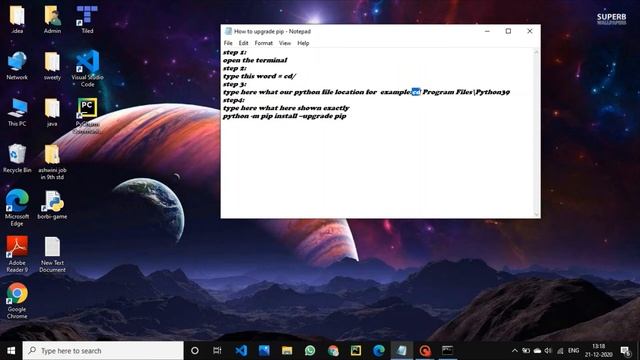Click the Notepad vertical scrollbar
The width and height of the screenshot is (640, 360).
pos(536,133)
